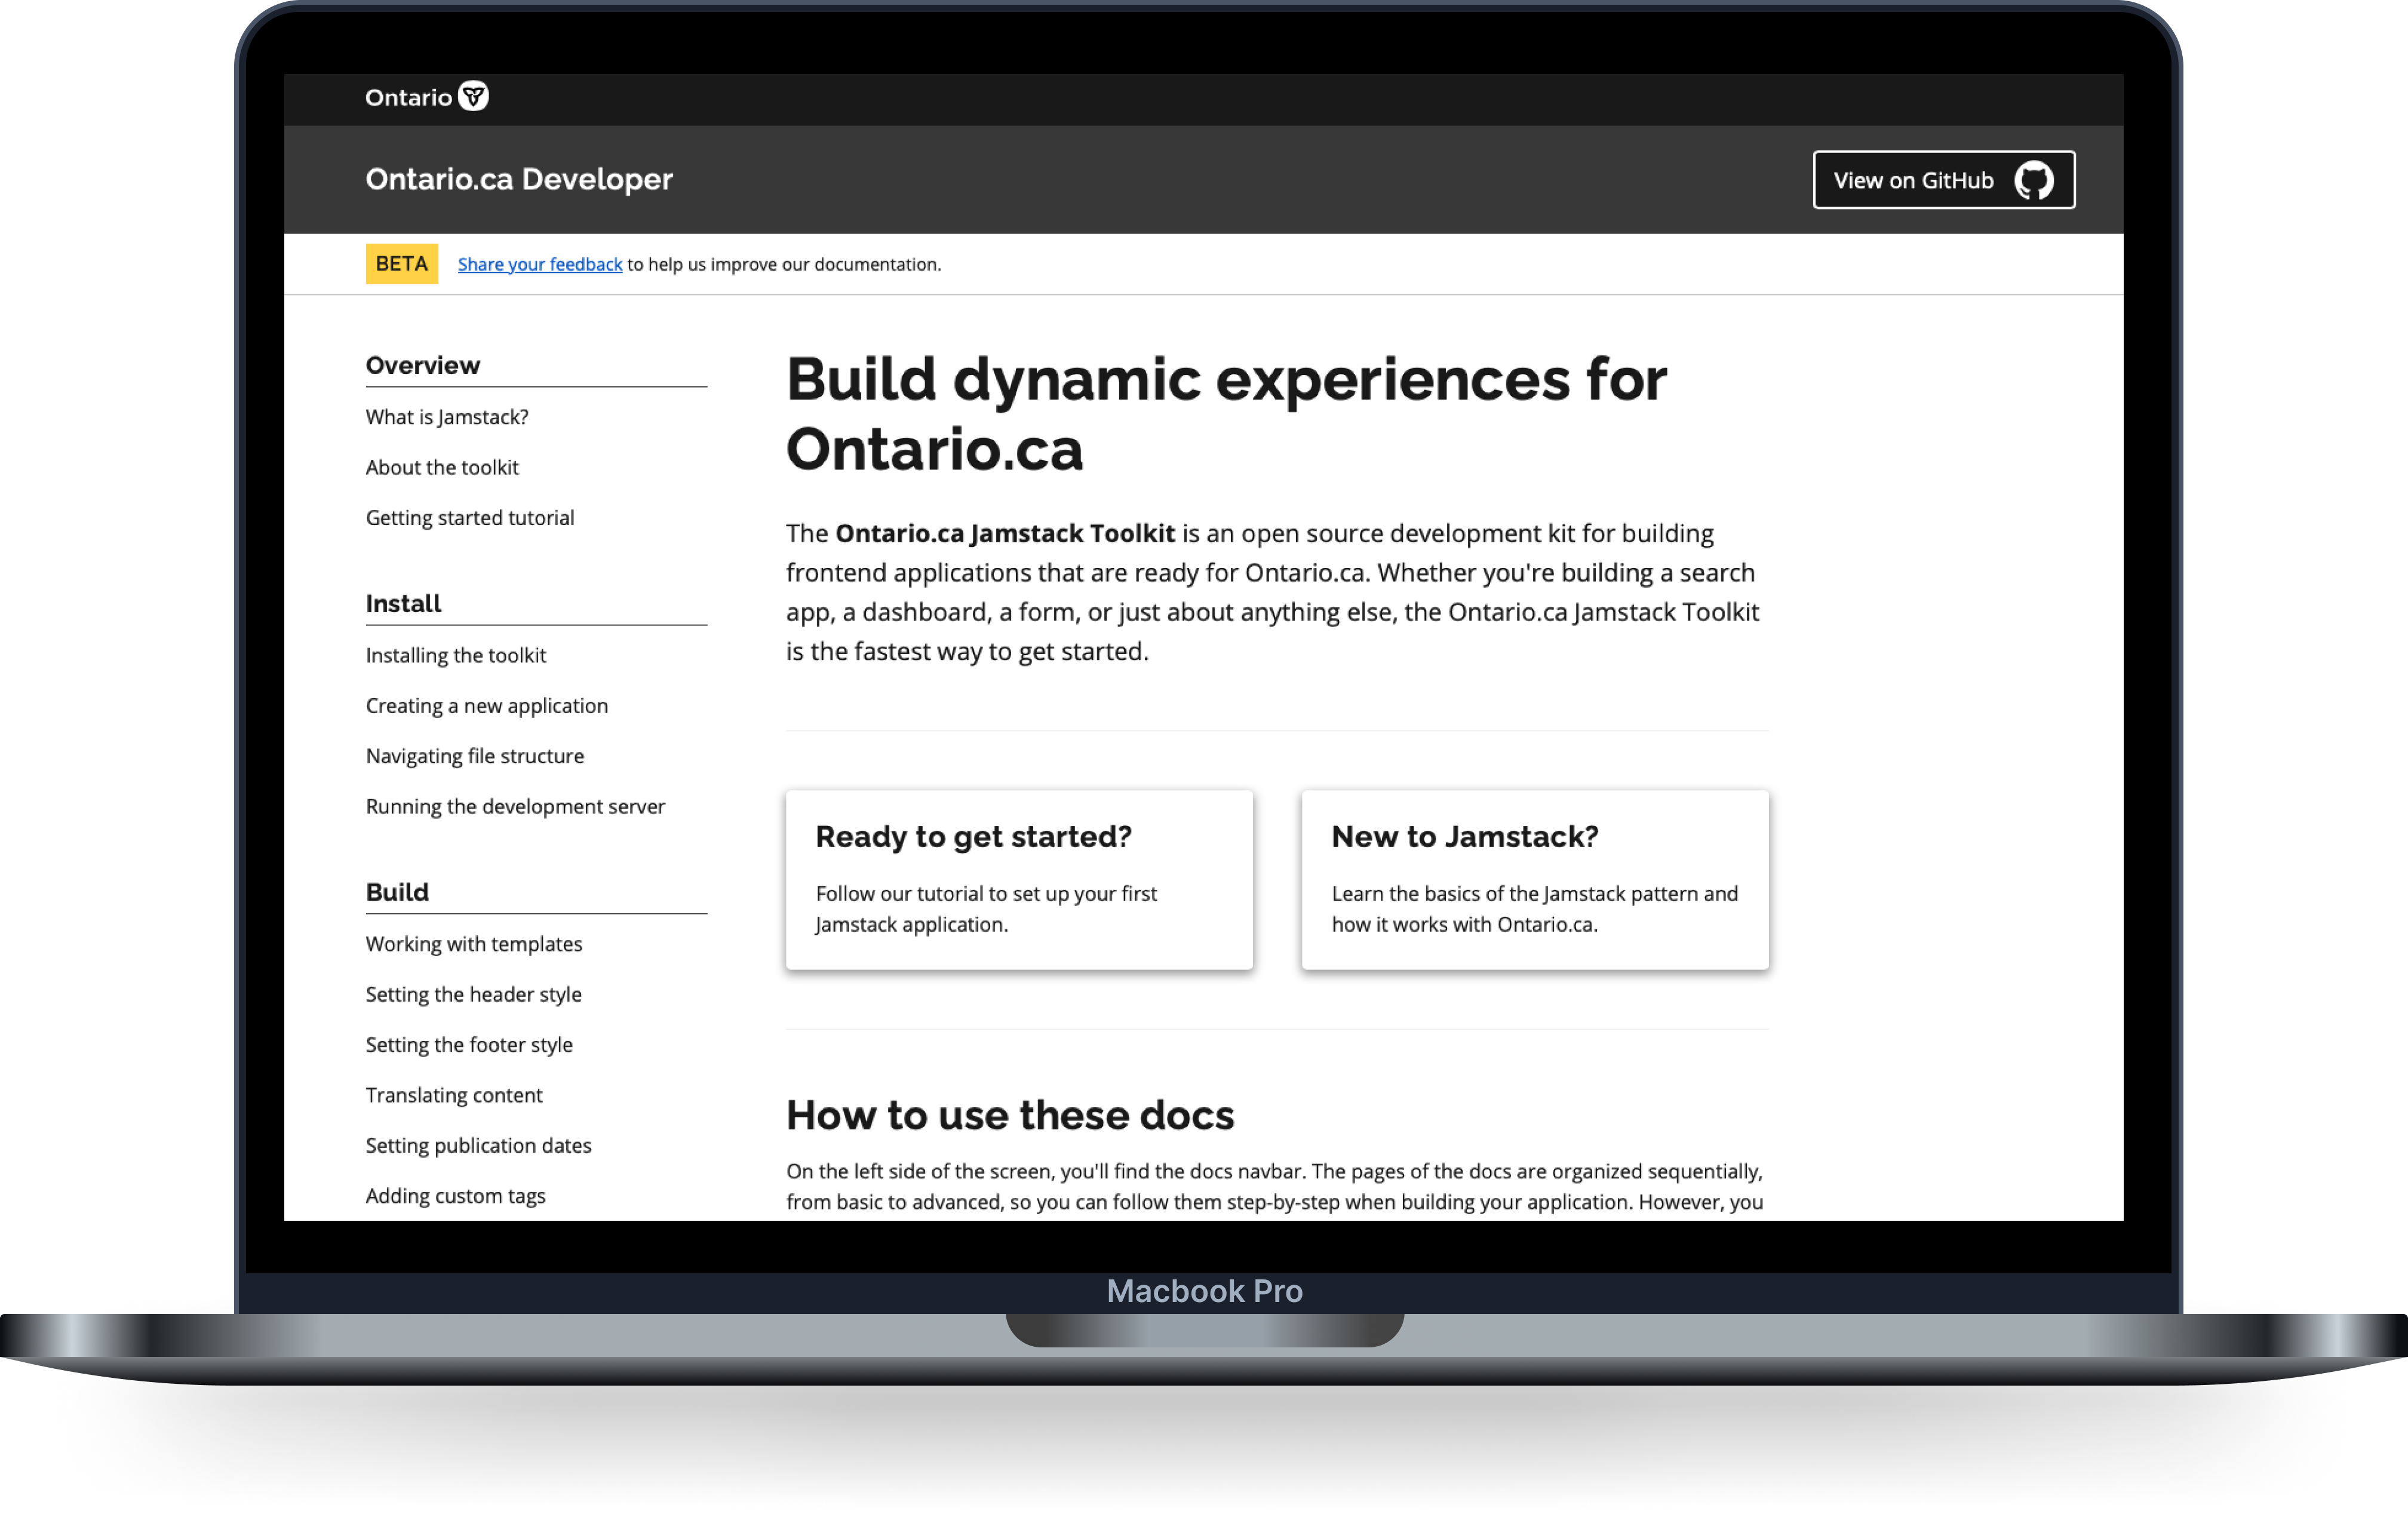Select What is Jamstack? in sidebar
The width and height of the screenshot is (2408, 1517).
tap(447, 416)
